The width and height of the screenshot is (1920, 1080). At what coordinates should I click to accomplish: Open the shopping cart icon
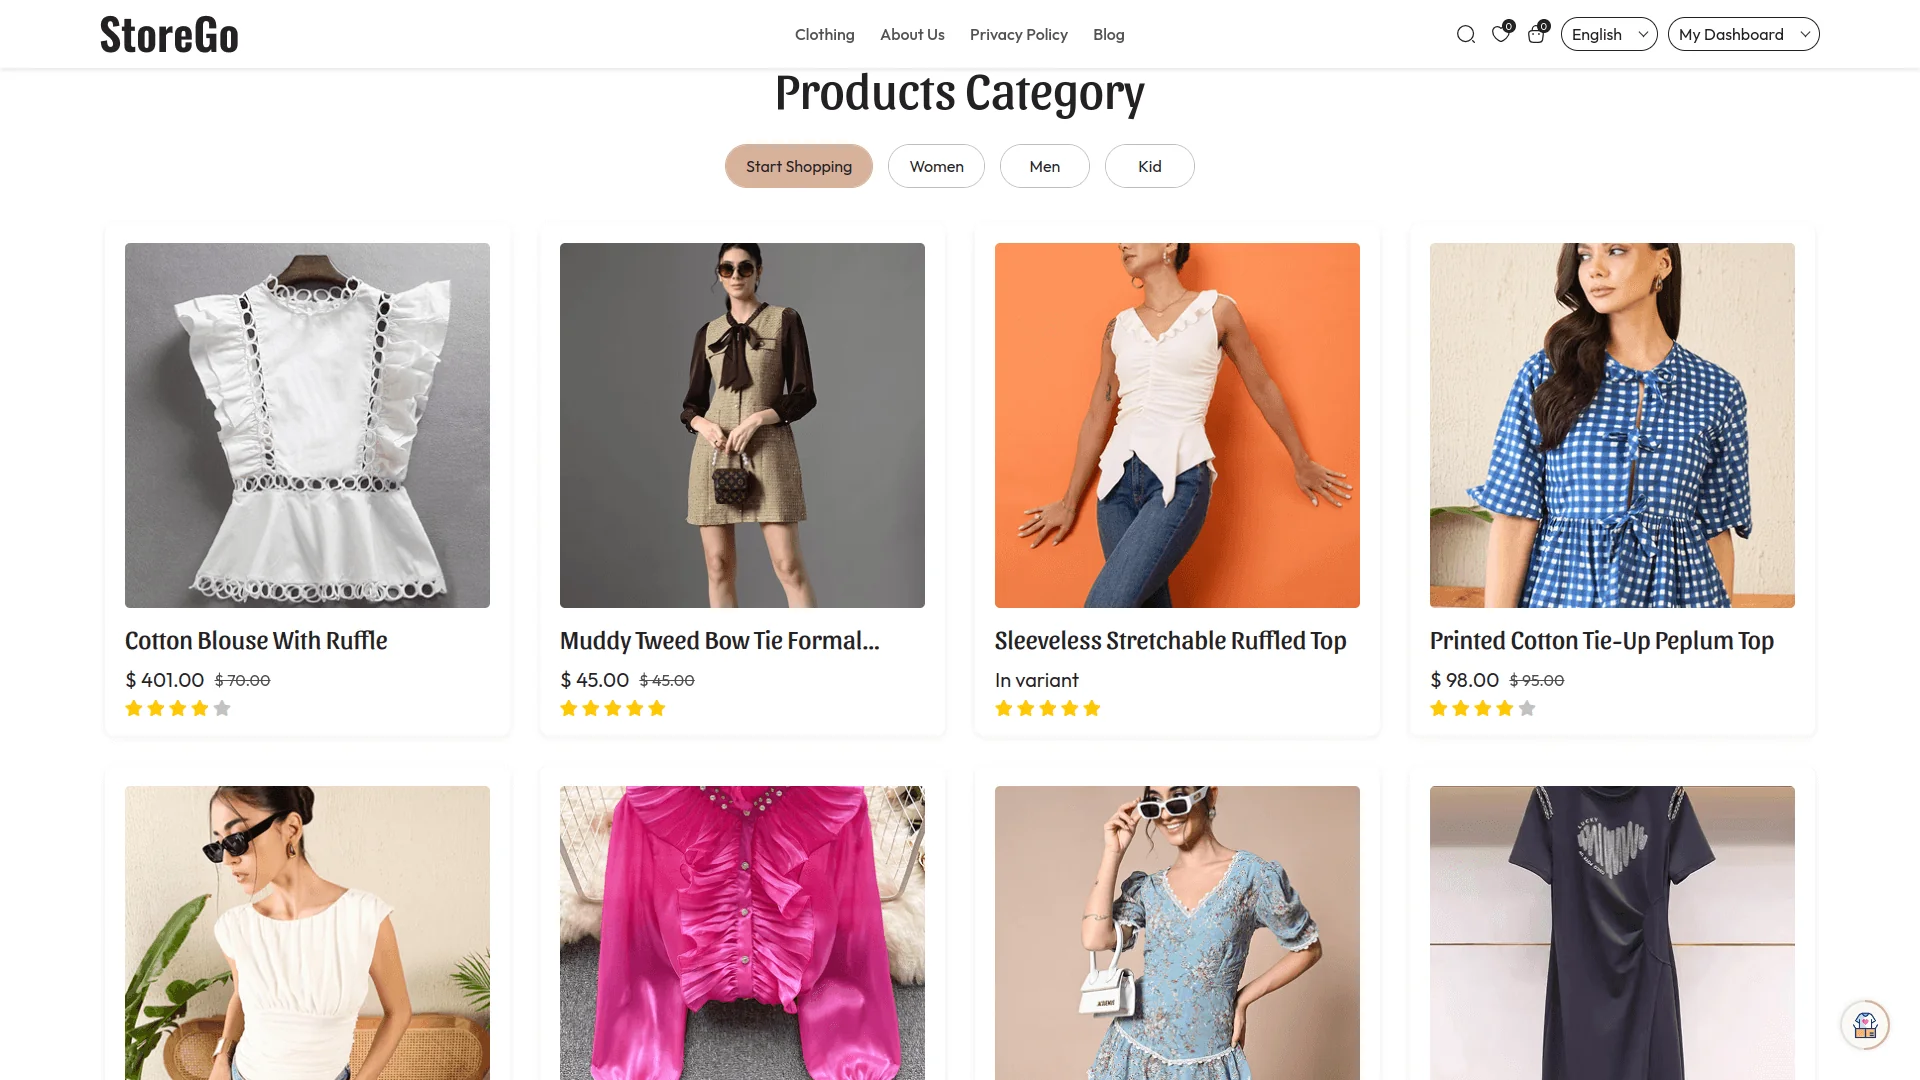pyautogui.click(x=1536, y=35)
